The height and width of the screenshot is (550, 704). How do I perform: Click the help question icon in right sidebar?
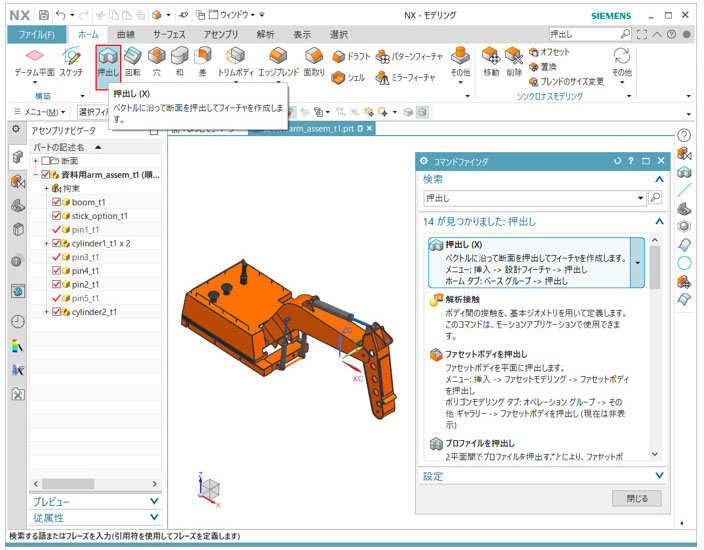[x=683, y=135]
